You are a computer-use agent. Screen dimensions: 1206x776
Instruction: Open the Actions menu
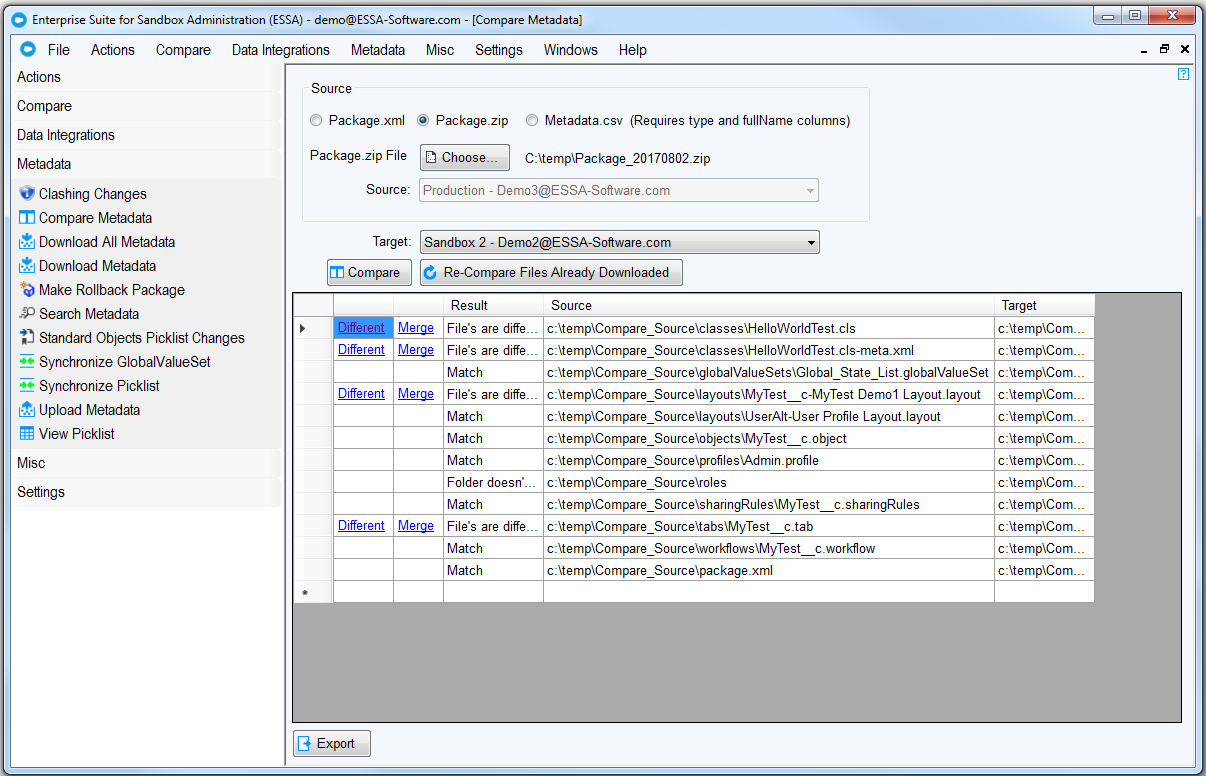click(x=113, y=50)
